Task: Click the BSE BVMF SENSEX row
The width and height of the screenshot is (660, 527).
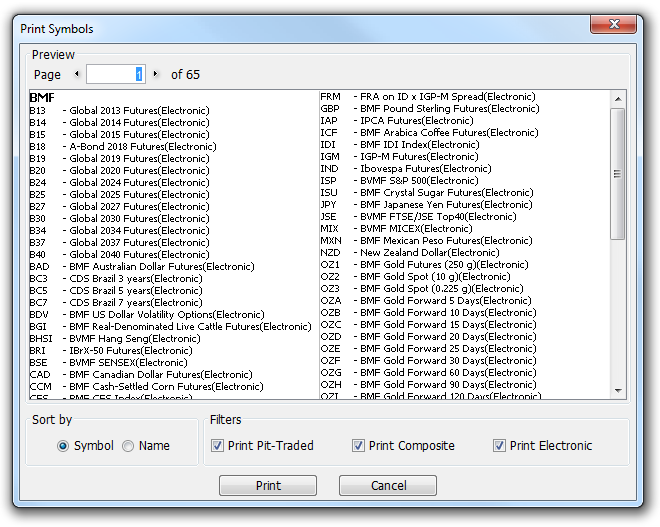Action: [x=108, y=362]
